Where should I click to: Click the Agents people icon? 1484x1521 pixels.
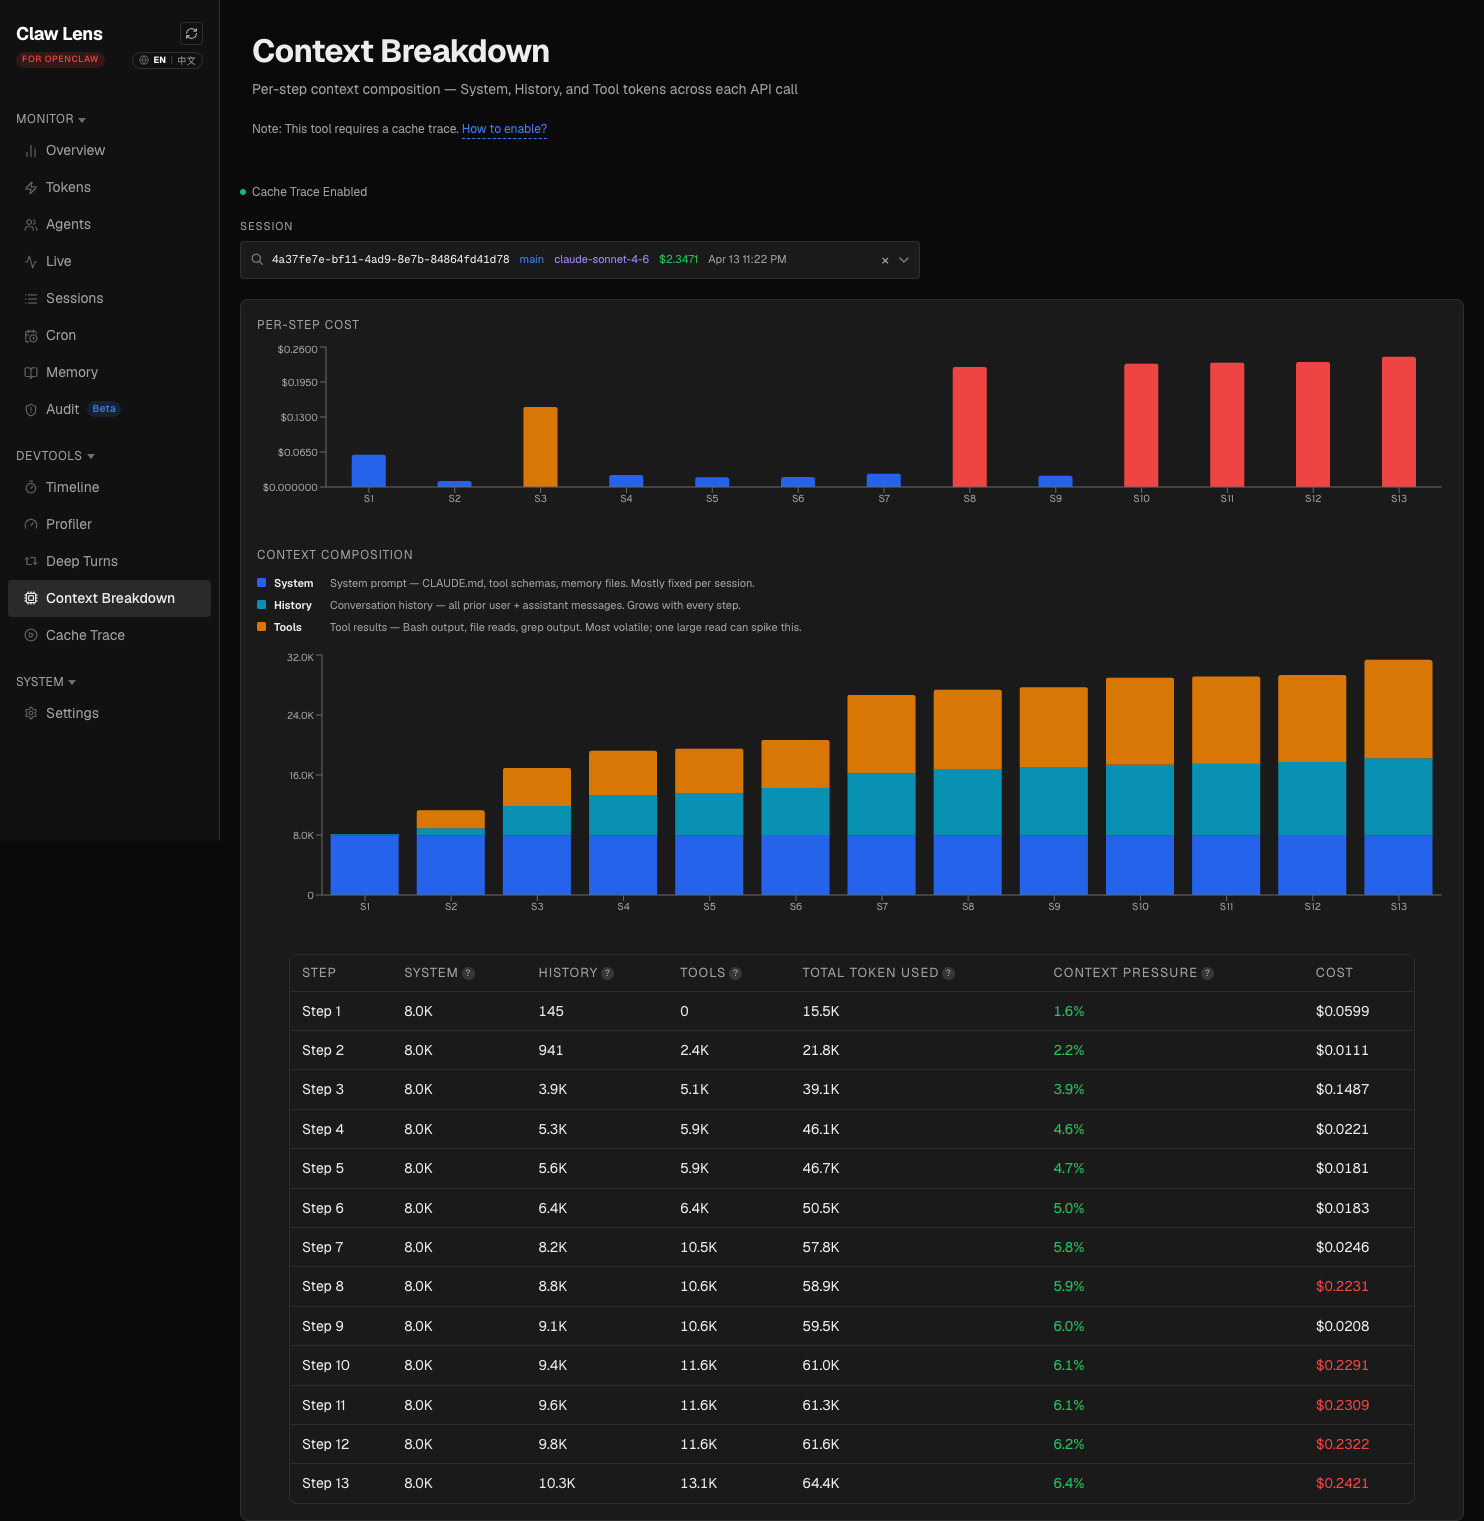pos(31,225)
